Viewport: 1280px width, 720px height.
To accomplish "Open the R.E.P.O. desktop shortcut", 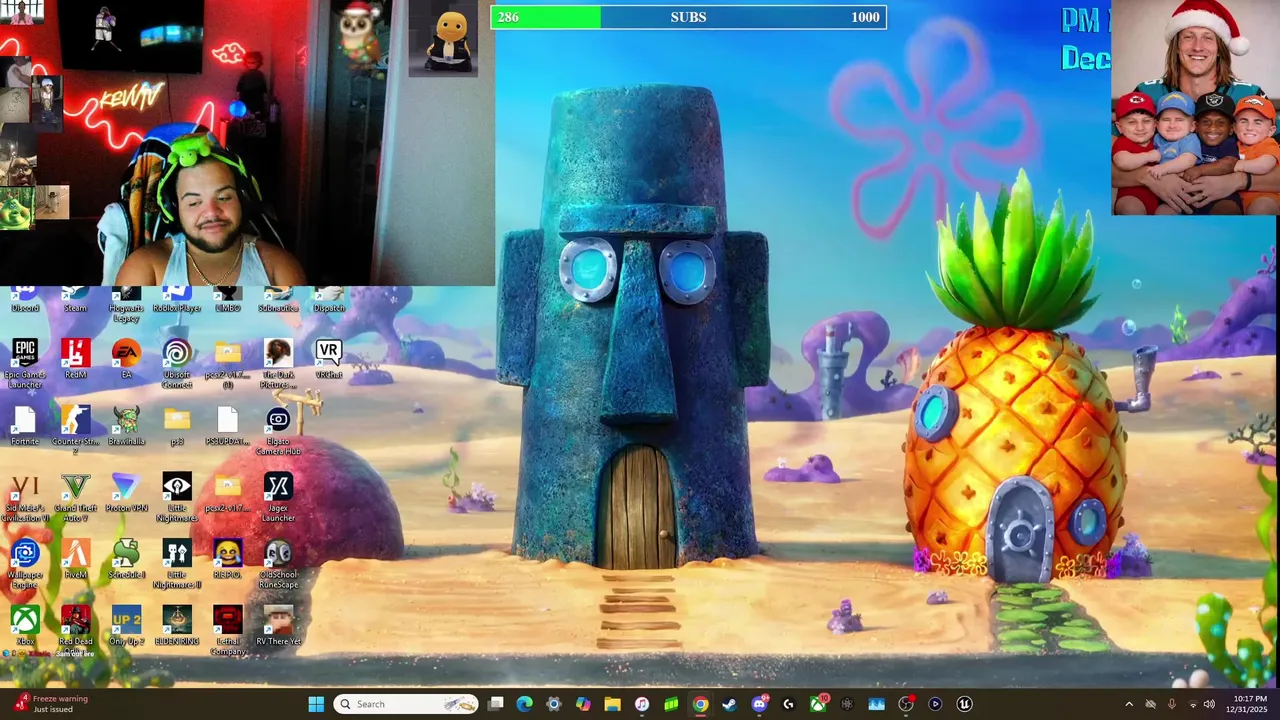I will [x=227, y=560].
